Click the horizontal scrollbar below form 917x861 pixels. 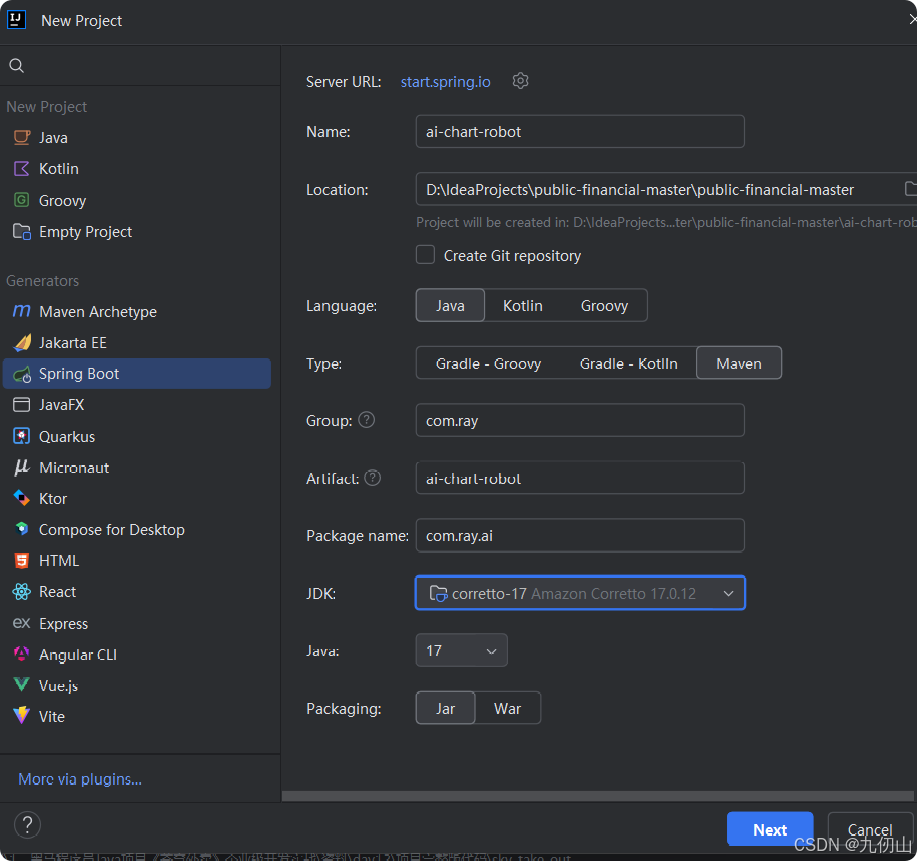(598, 796)
